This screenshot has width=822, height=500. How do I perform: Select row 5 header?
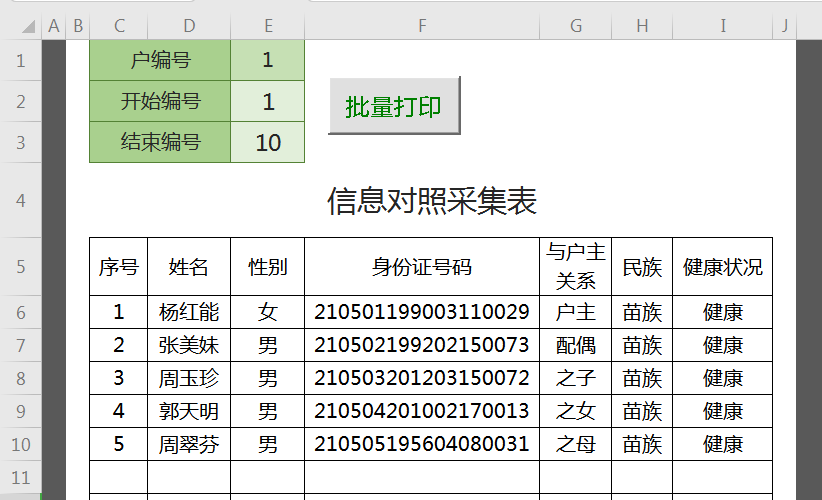pos(20,266)
